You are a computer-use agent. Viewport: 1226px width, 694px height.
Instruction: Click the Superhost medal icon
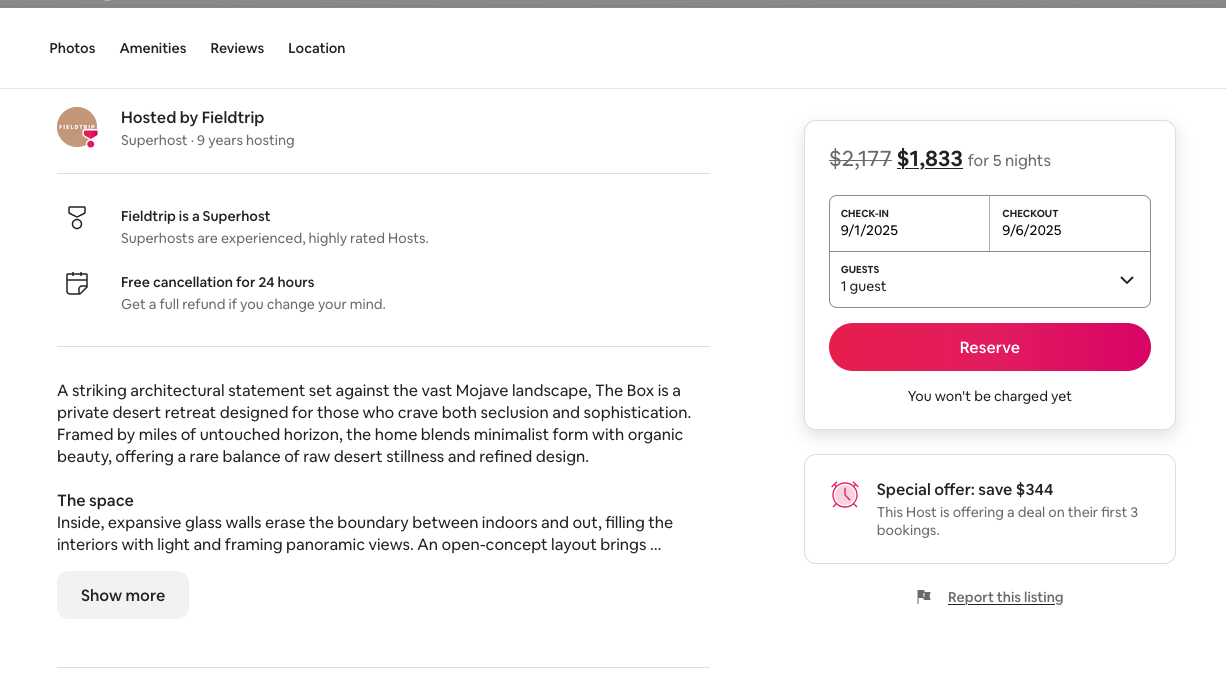(x=77, y=217)
